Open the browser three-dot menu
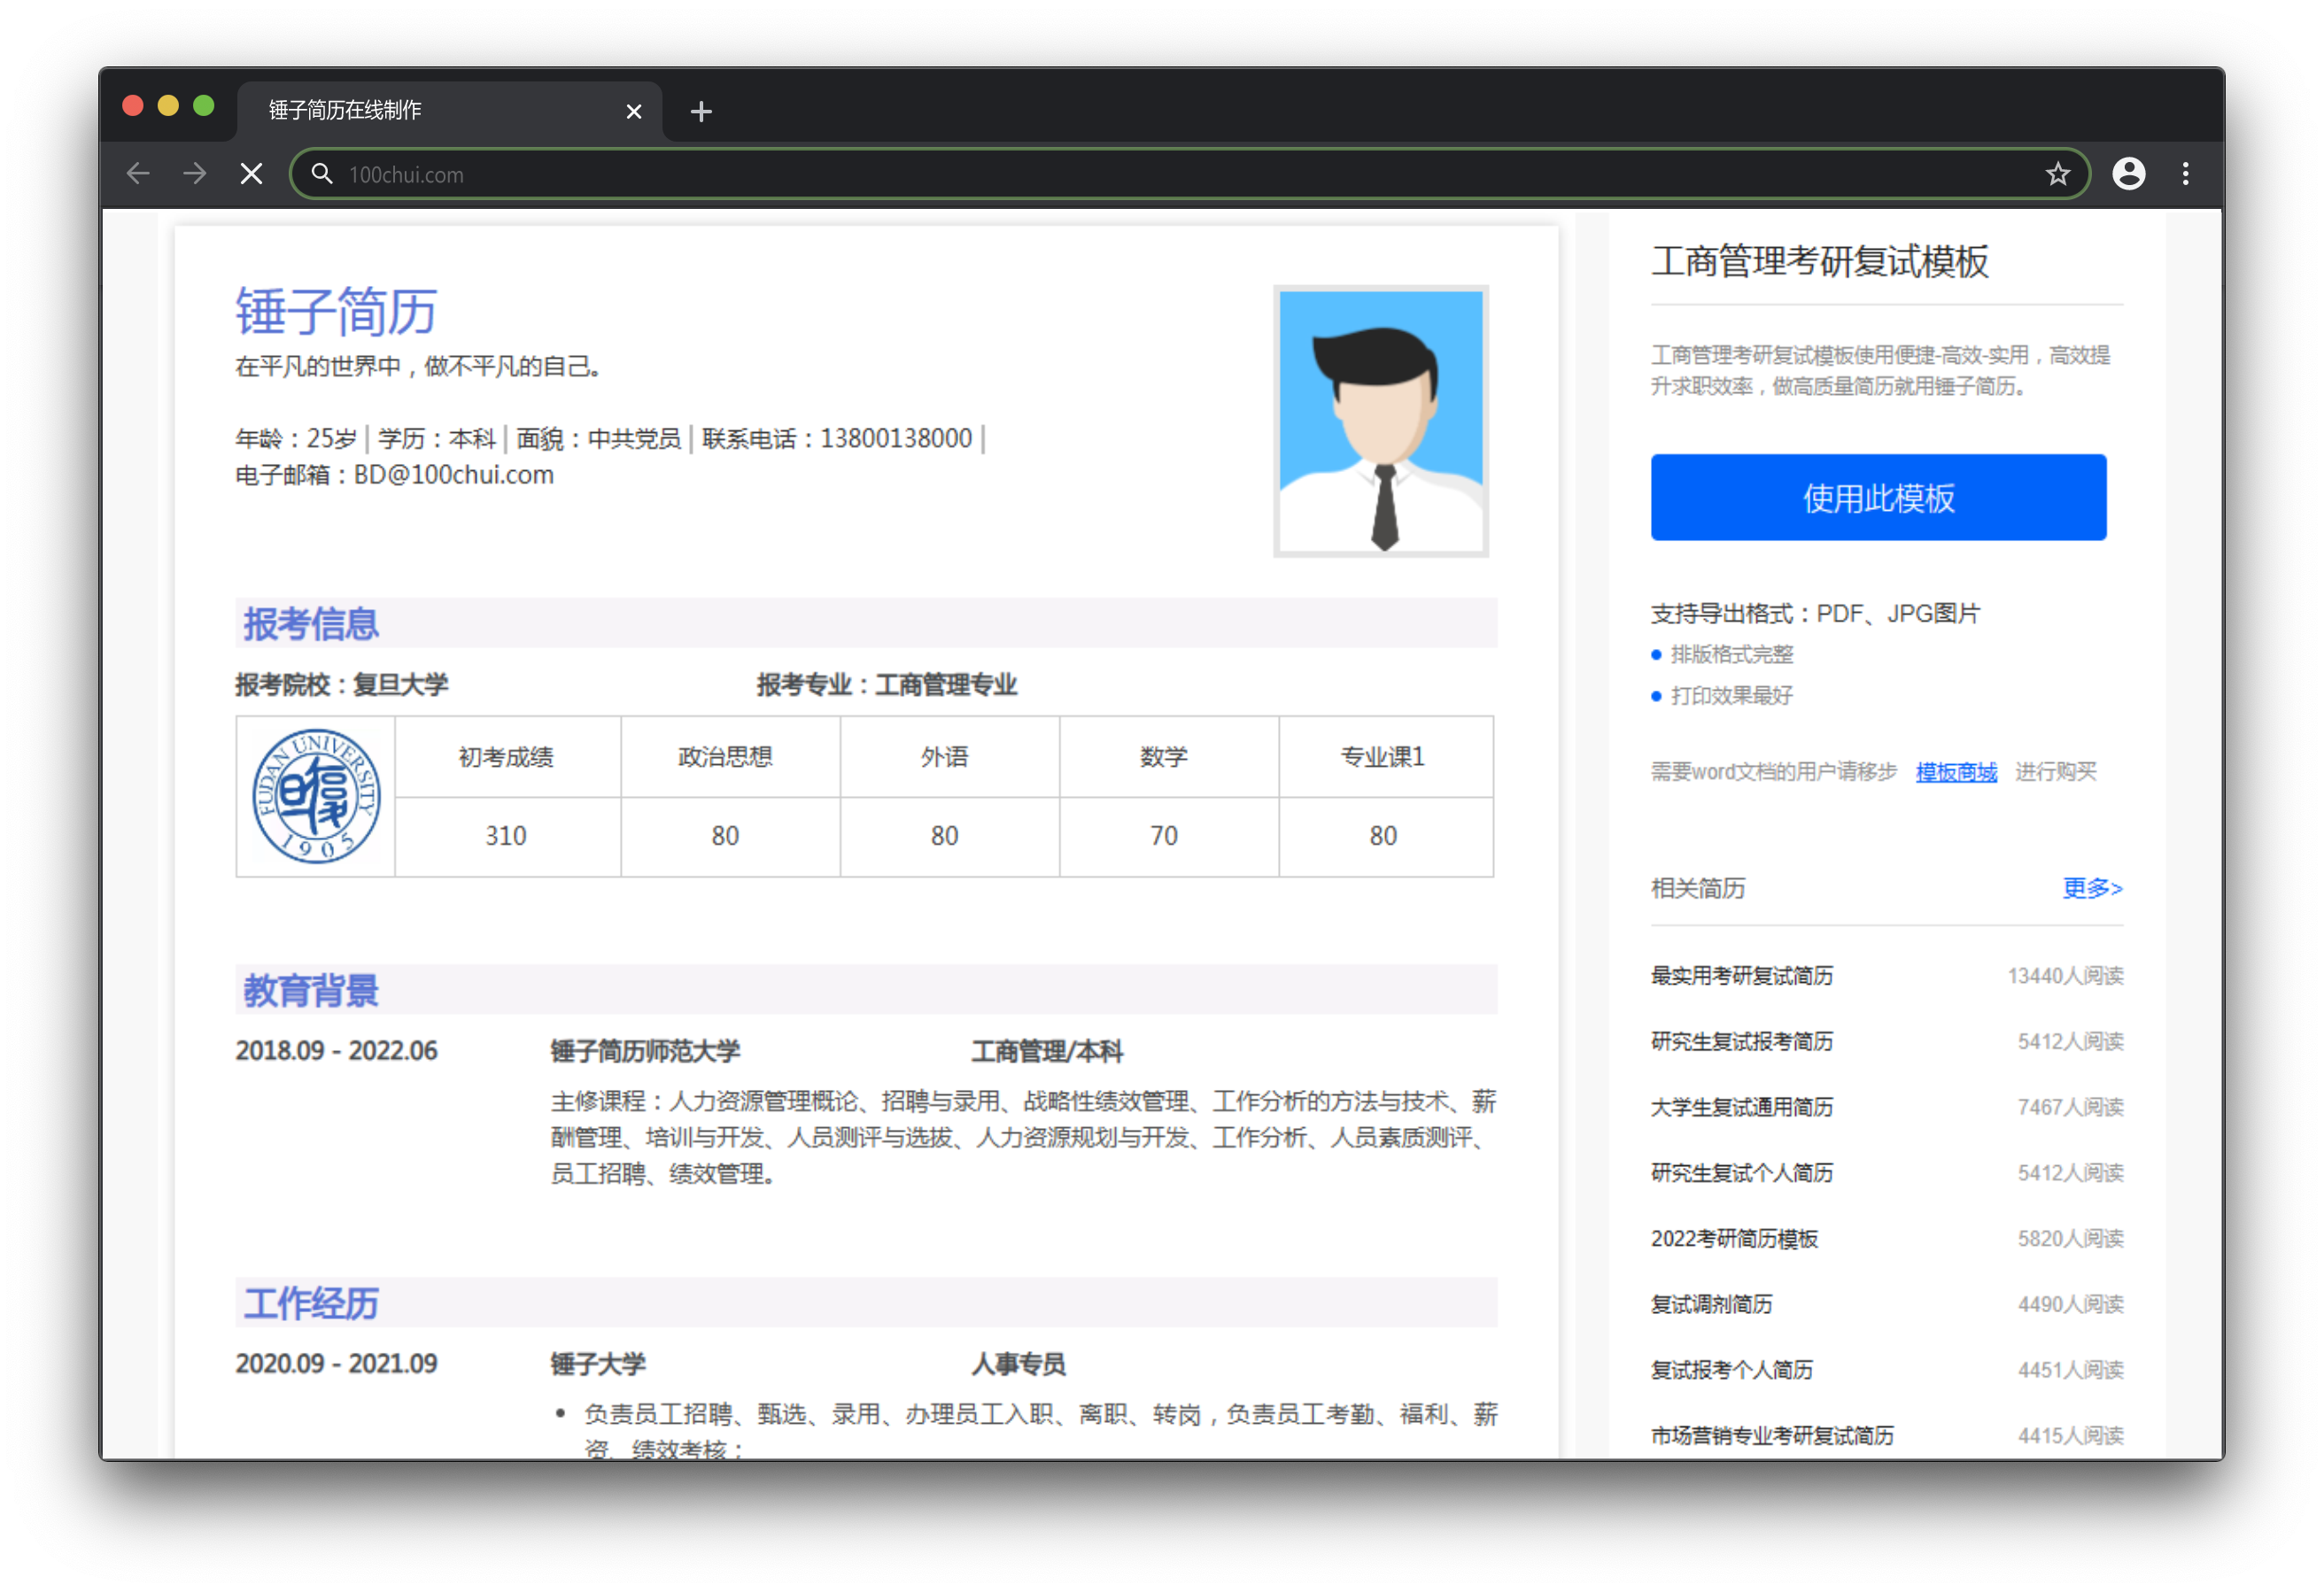The width and height of the screenshot is (2324, 1592). [2185, 174]
